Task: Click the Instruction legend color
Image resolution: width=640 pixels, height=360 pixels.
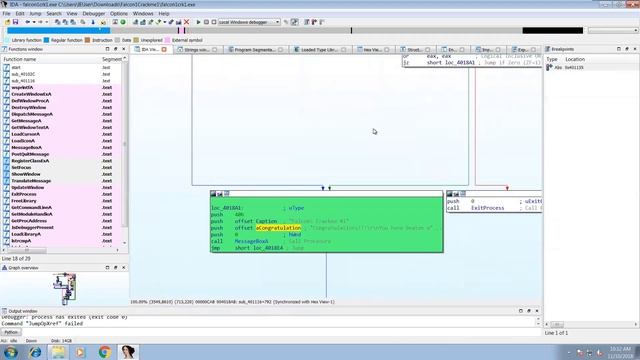Action: pos(87,40)
